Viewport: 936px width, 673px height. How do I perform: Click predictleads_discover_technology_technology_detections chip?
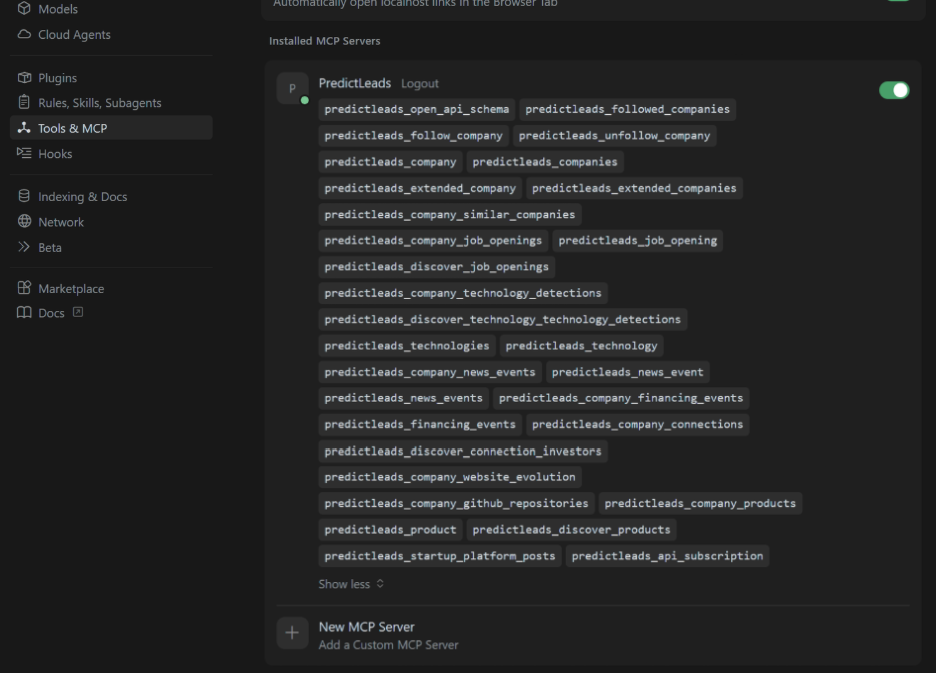[x=503, y=319]
